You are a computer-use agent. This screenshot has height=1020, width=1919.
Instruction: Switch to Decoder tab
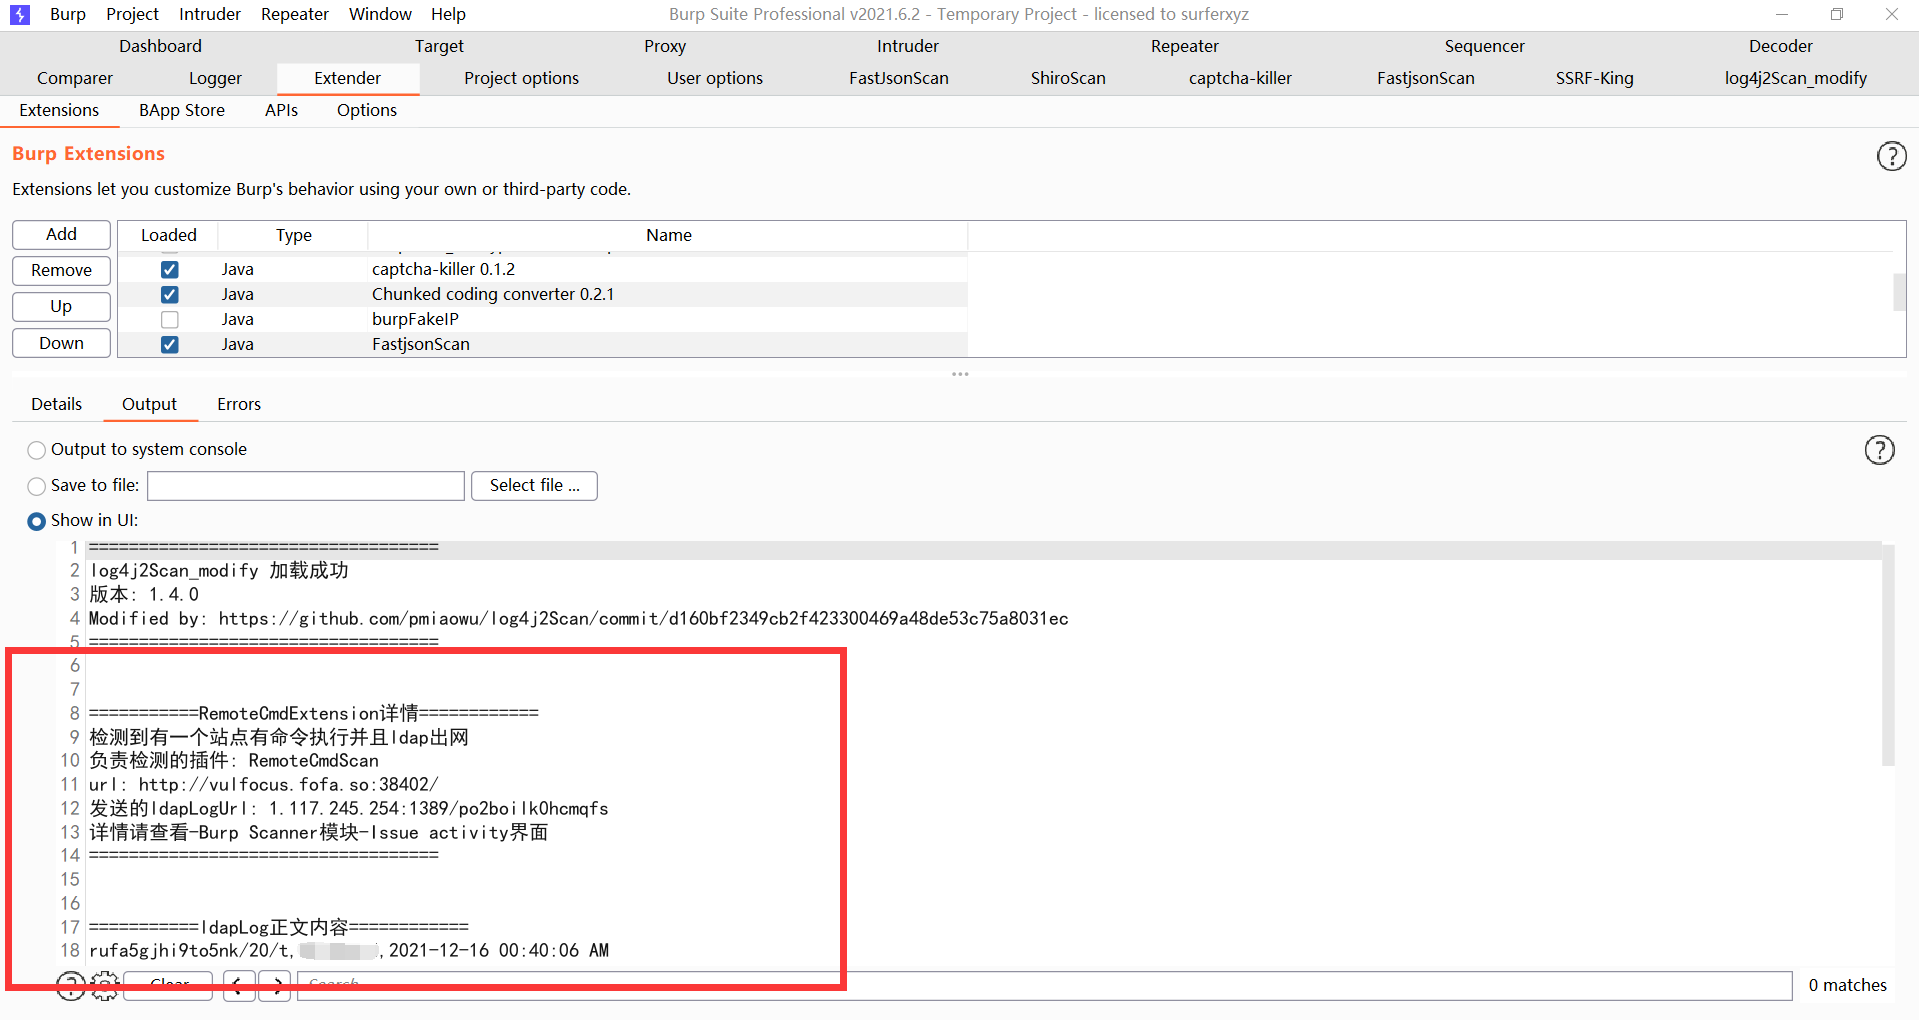click(1780, 46)
